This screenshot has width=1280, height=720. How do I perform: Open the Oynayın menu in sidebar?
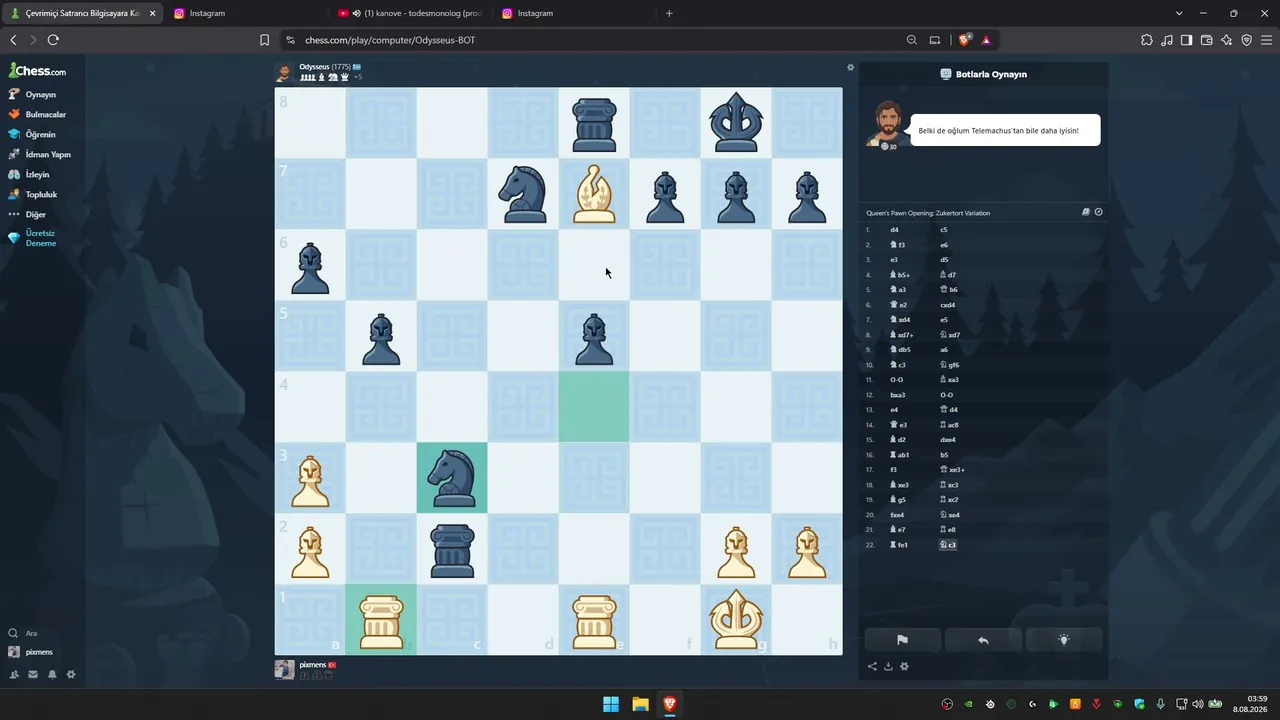32,94
